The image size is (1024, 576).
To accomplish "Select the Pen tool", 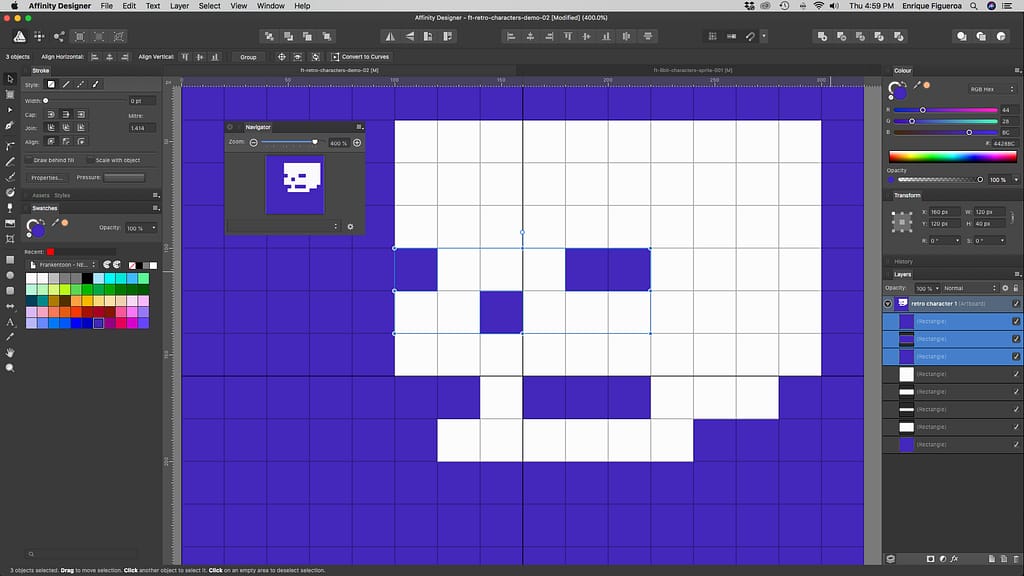I will pos(10,125).
